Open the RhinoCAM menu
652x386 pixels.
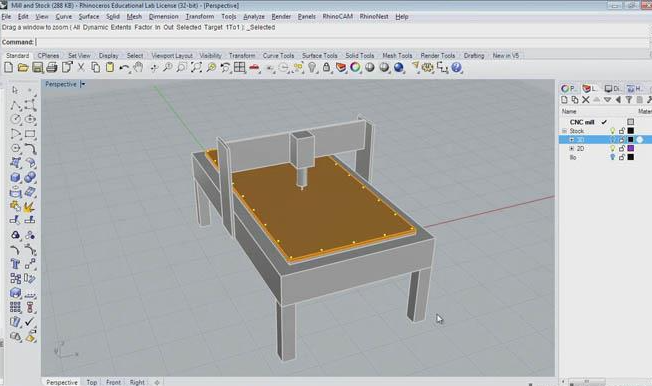pos(337,17)
